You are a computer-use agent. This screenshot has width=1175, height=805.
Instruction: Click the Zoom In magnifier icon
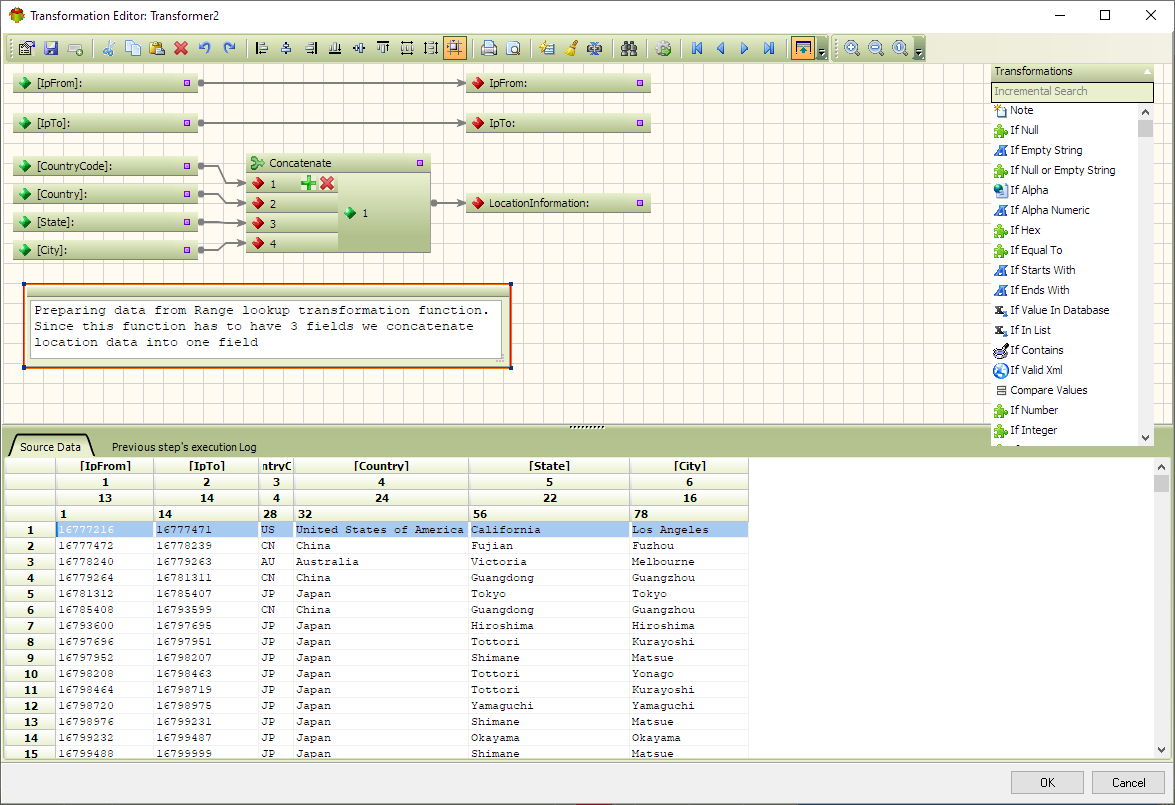[852, 48]
